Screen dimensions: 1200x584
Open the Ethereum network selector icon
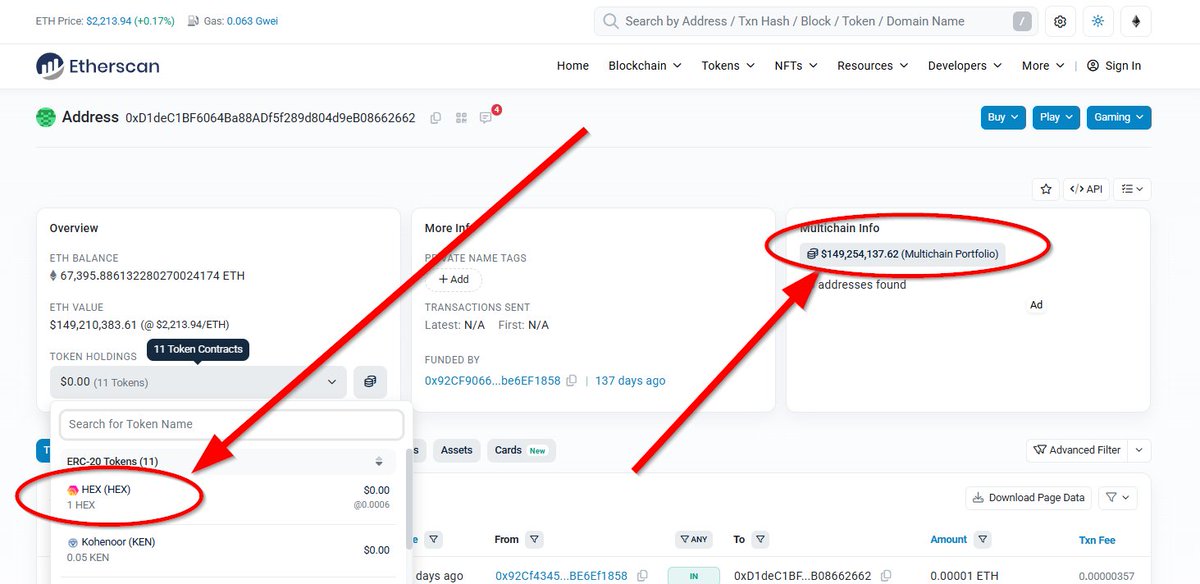1136,21
